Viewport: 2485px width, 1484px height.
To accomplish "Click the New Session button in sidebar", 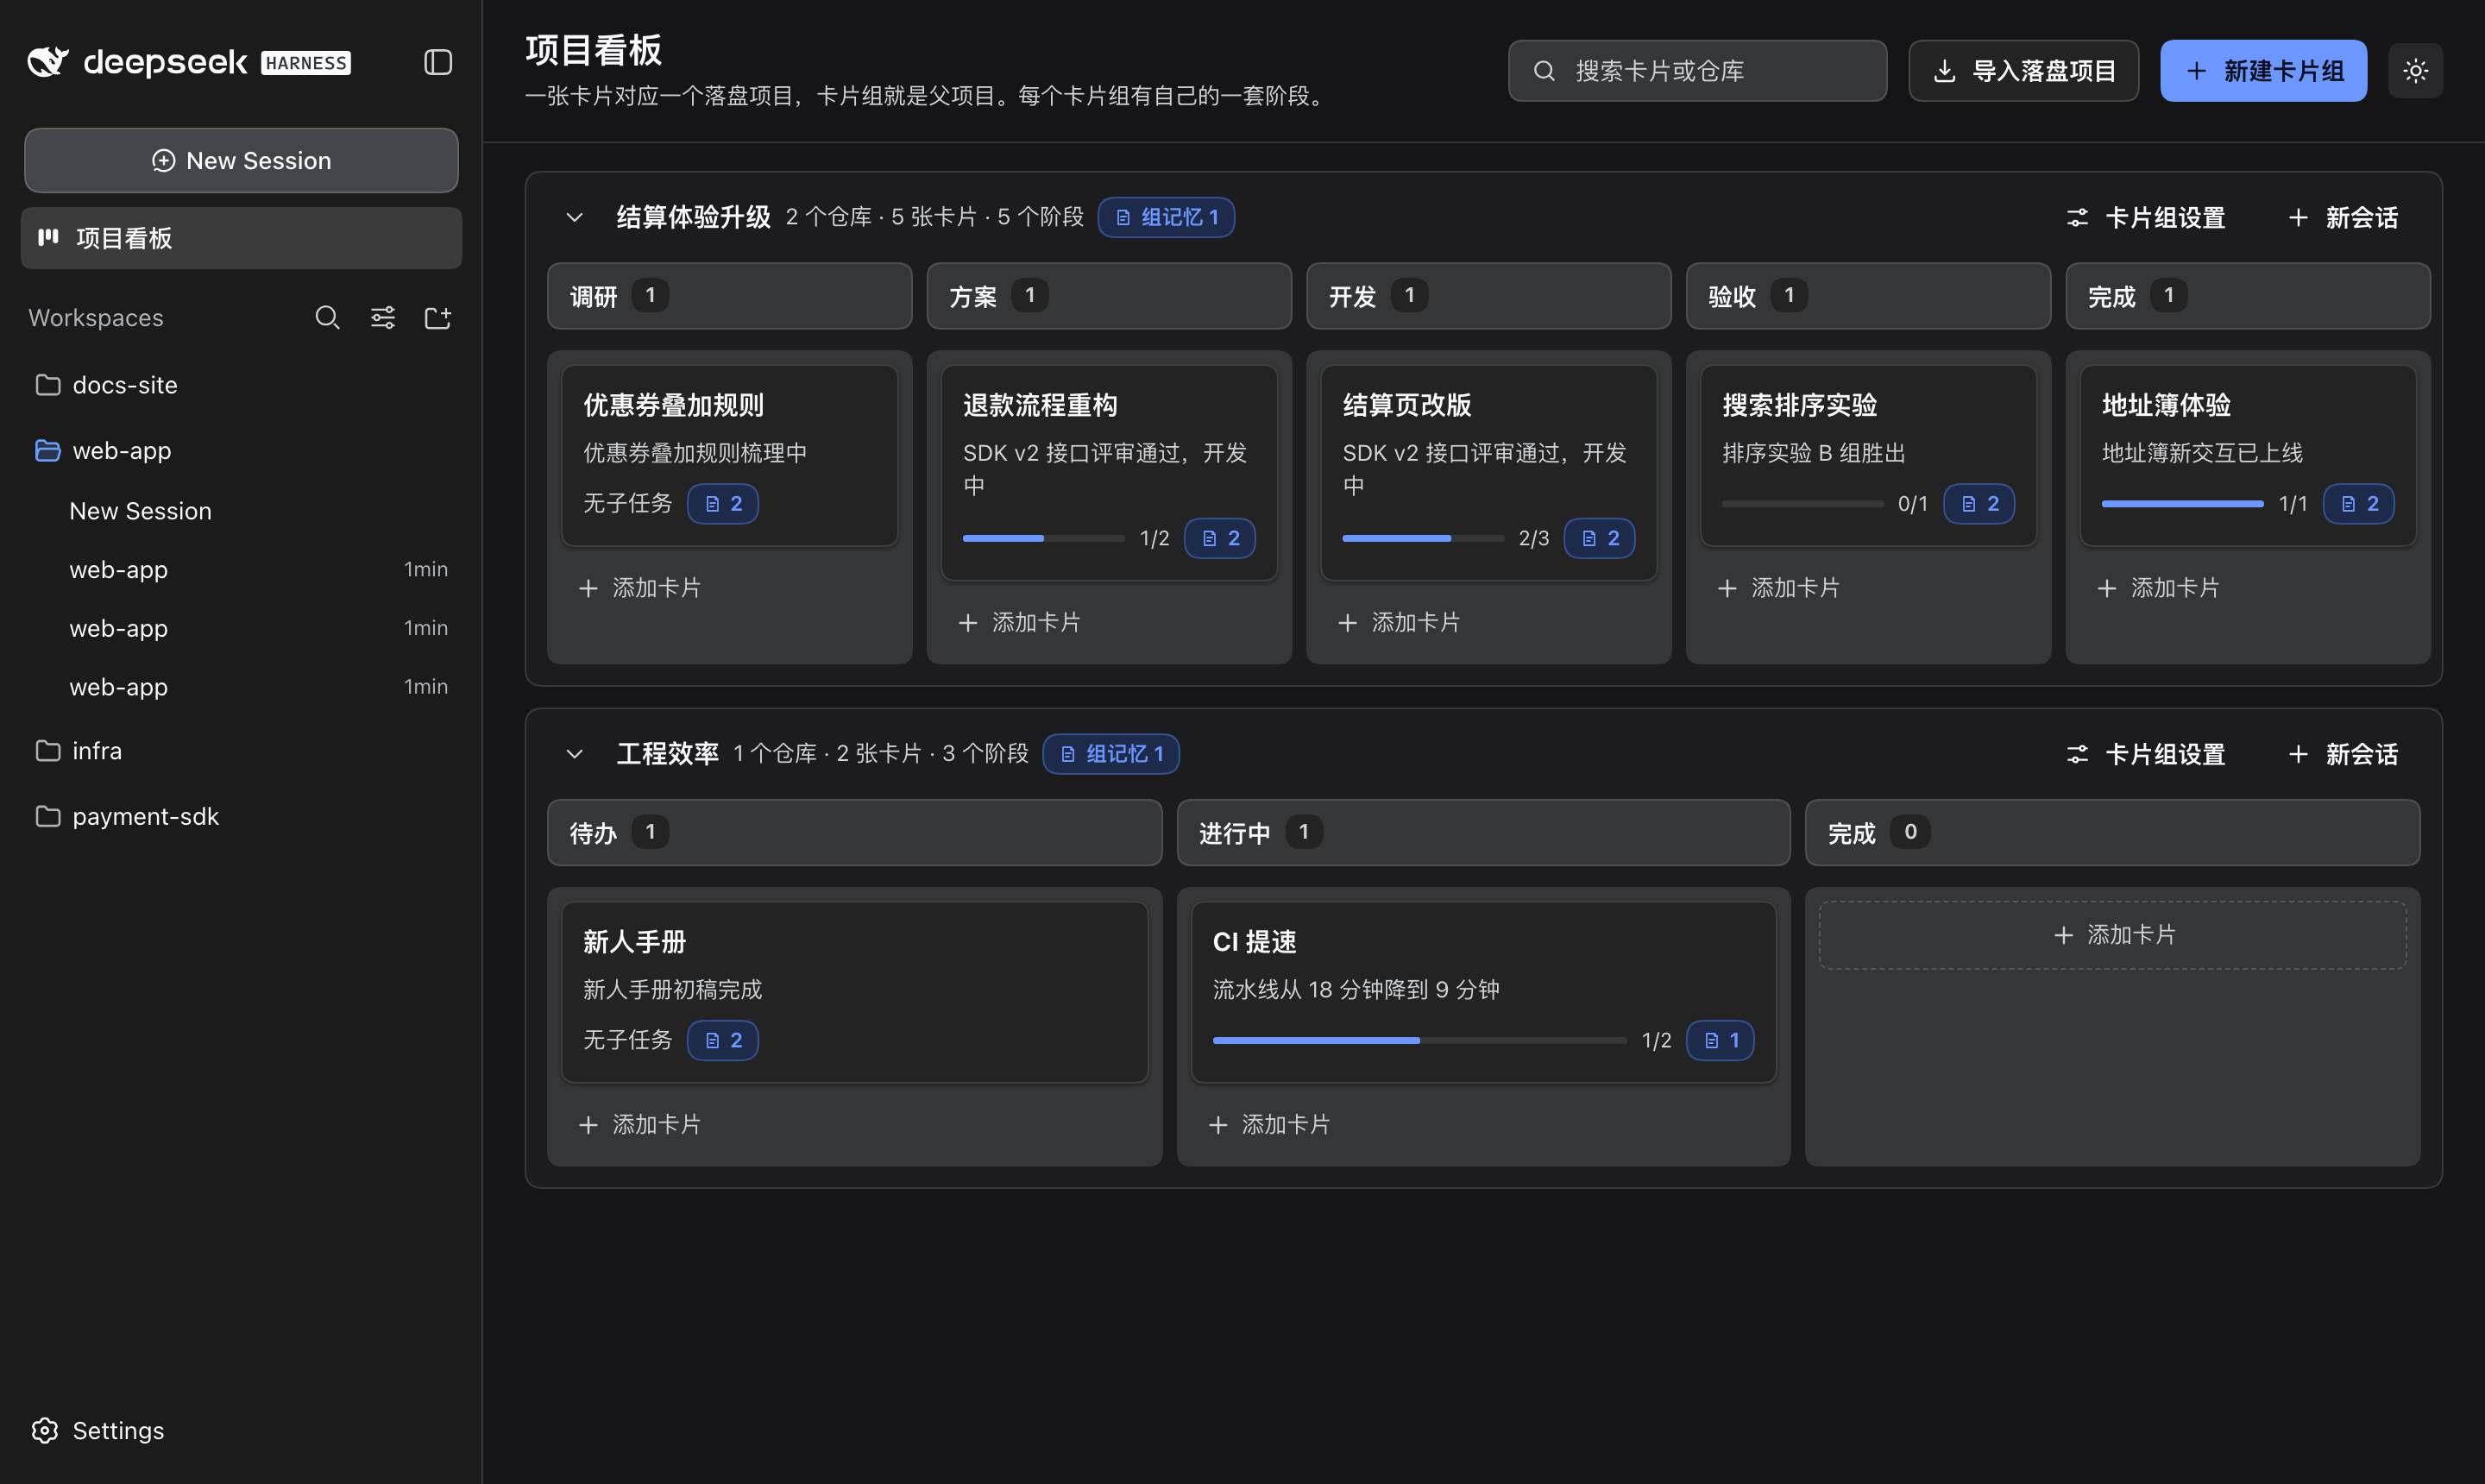I will 241,160.
